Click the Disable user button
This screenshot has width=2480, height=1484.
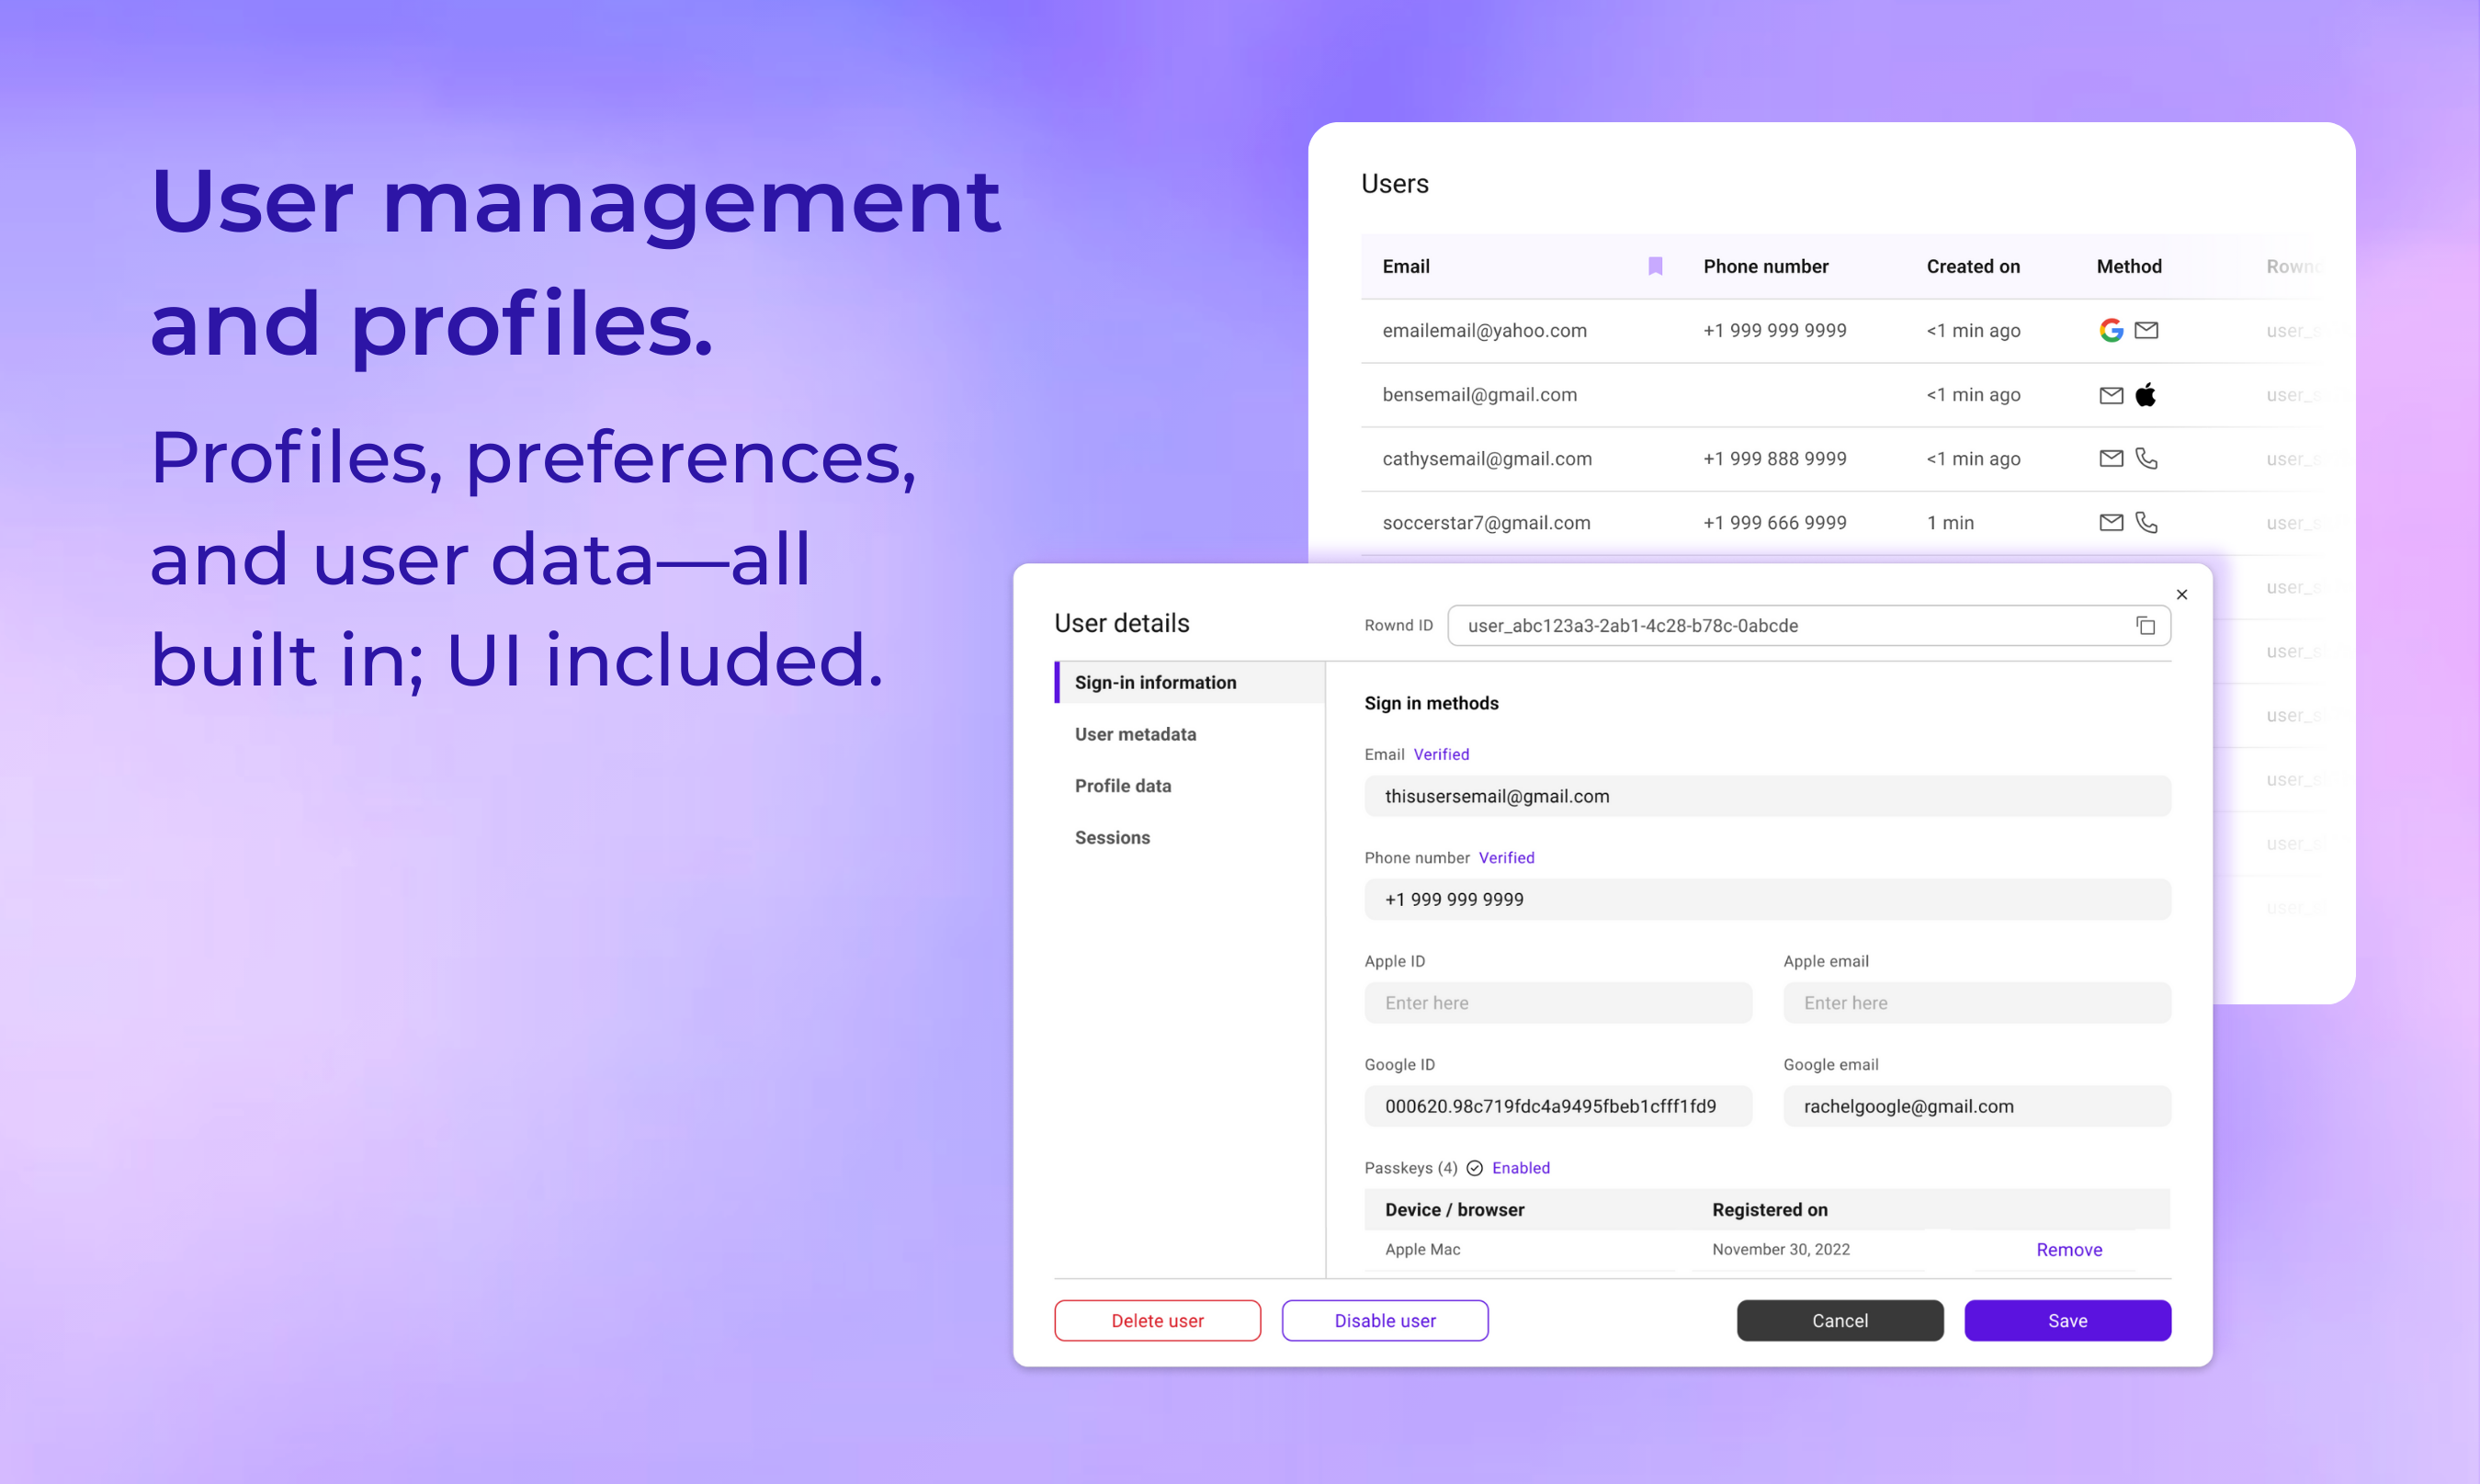coord(1385,1320)
